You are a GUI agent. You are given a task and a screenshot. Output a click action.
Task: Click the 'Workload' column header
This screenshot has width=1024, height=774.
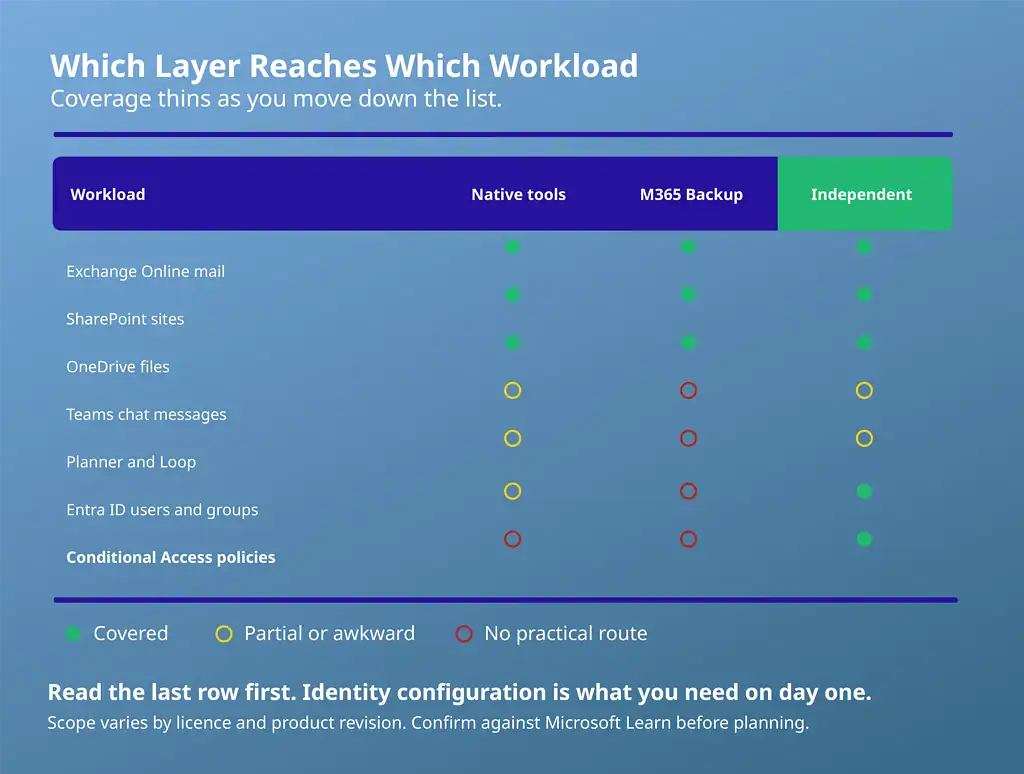point(108,194)
